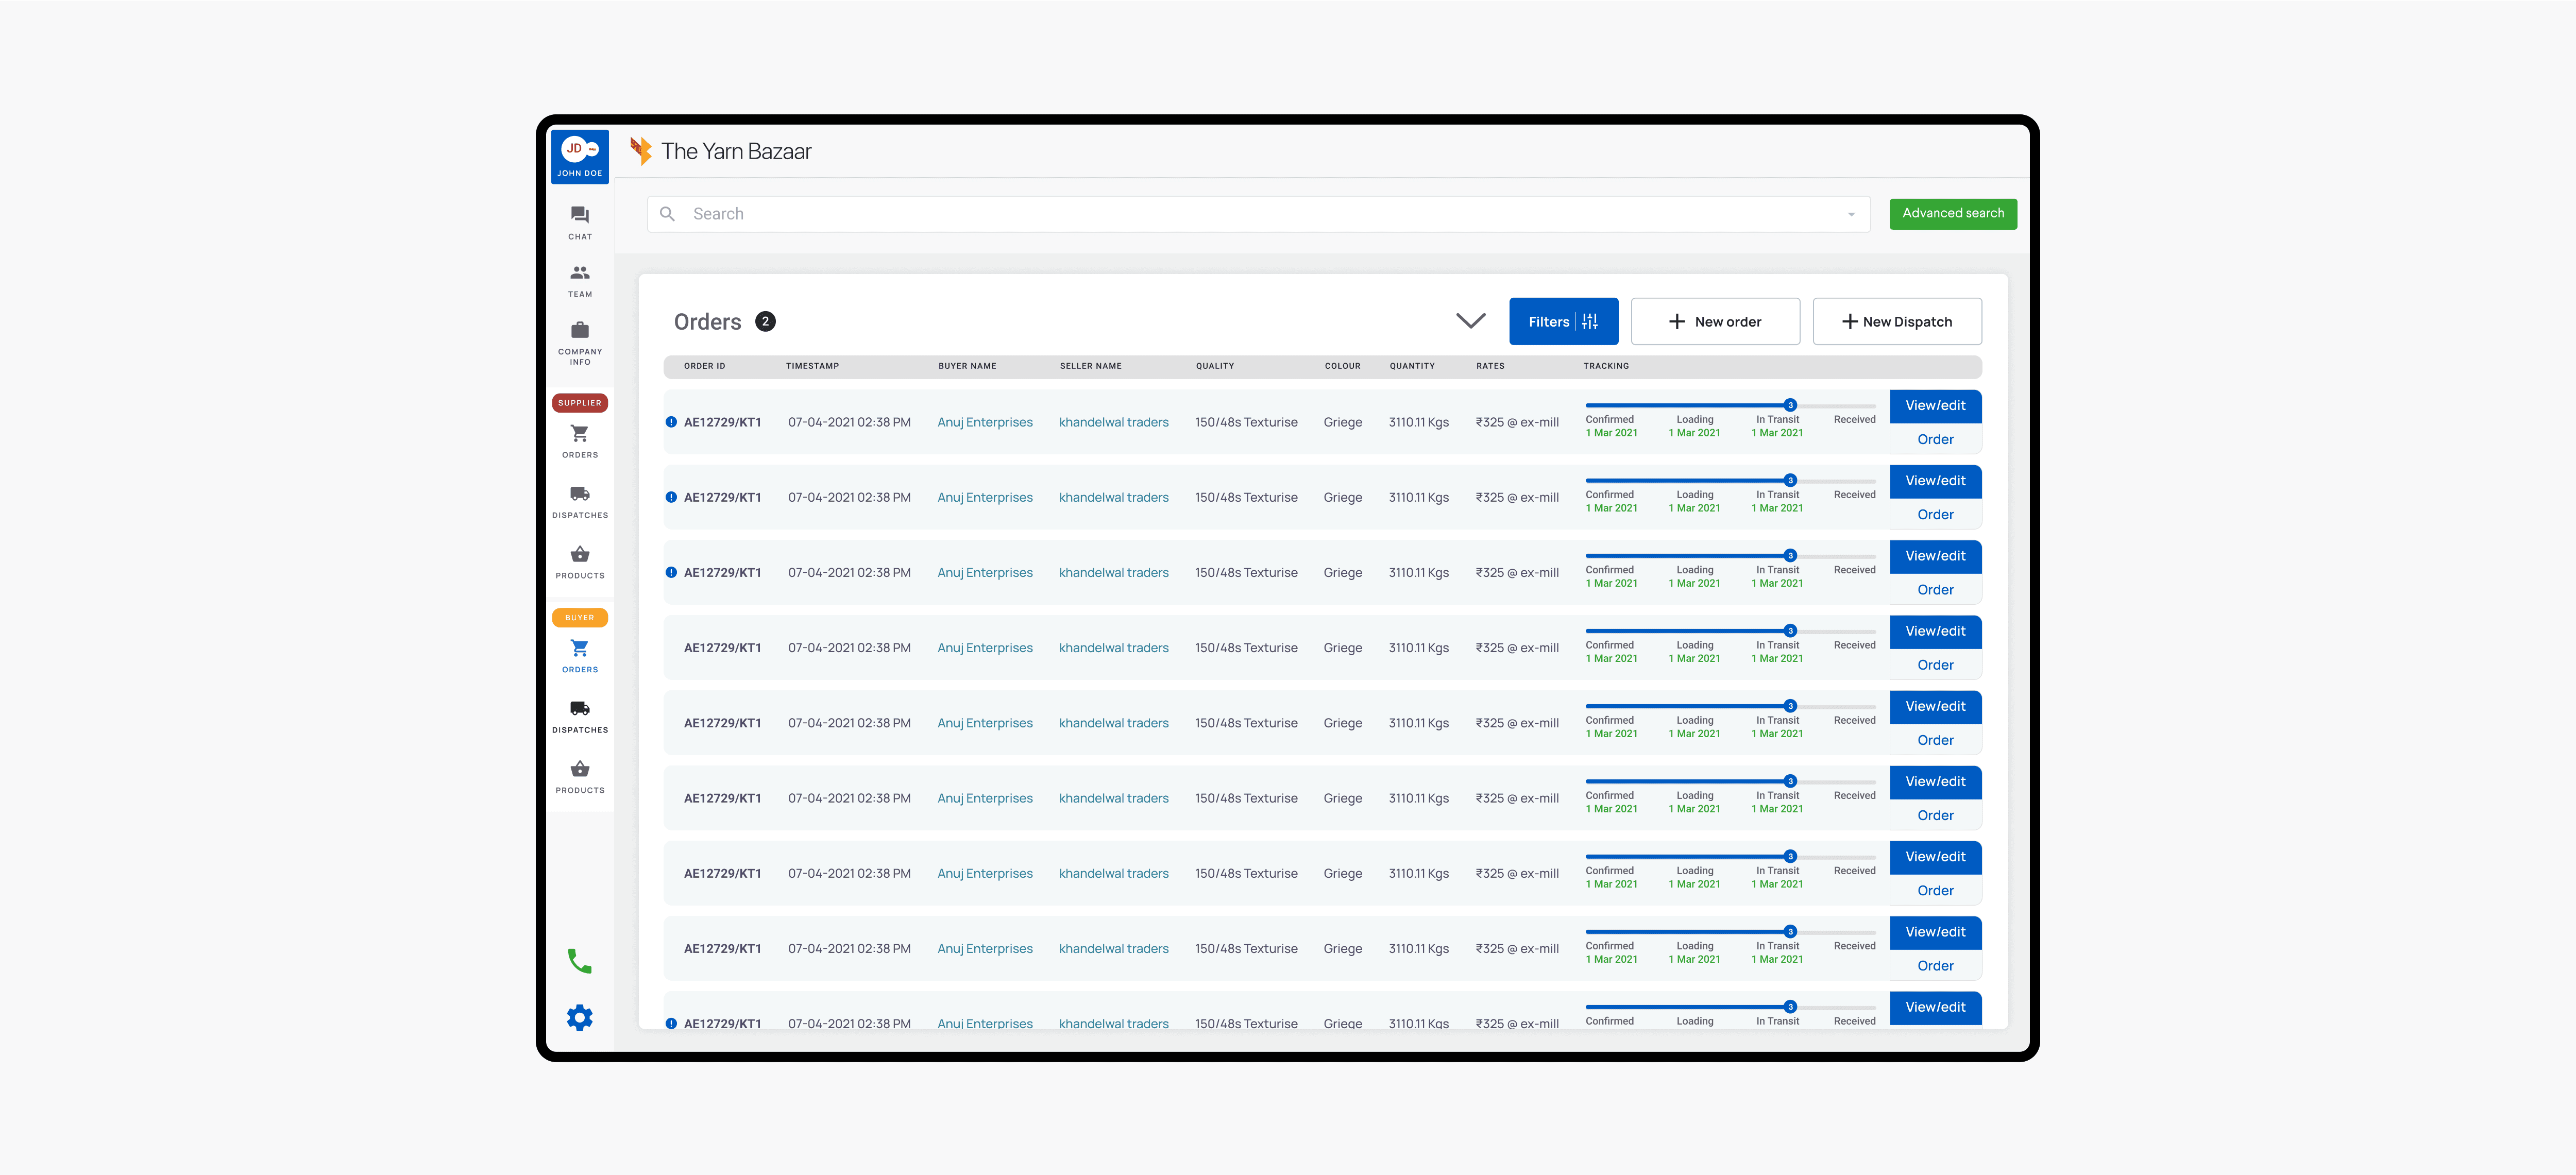Expand the search bar dropdown arrow
2576x1175 pixels.
tap(1851, 214)
